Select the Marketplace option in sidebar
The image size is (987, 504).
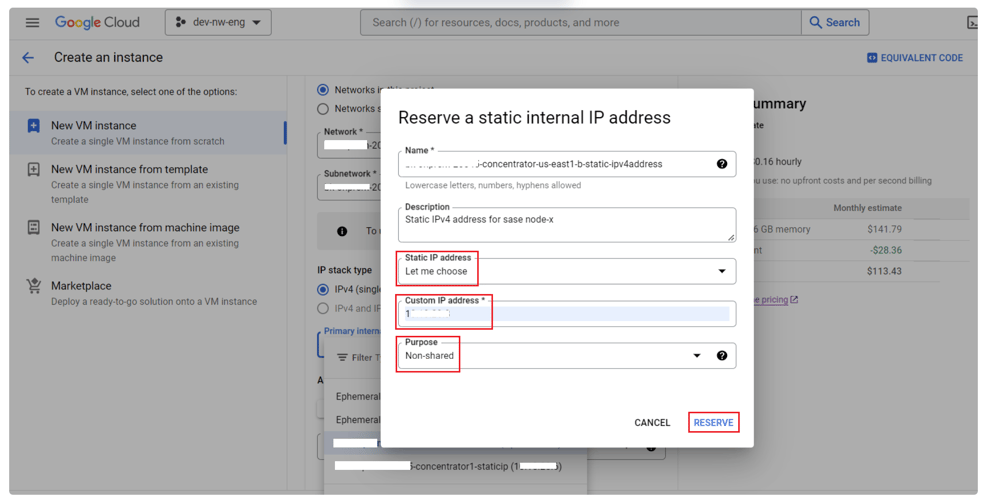pyautogui.click(x=81, y=286)
